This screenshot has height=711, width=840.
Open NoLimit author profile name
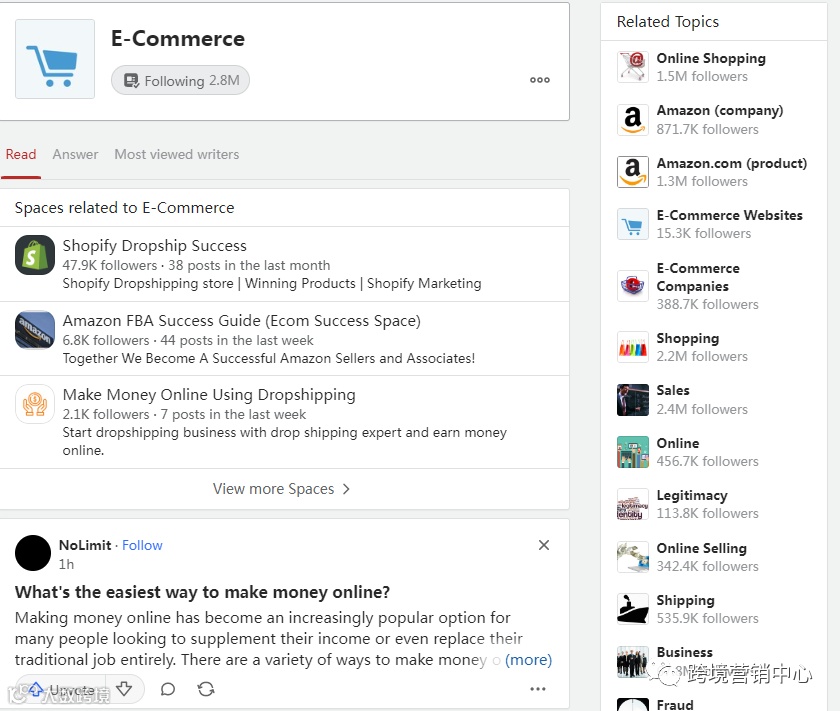coord(85,545)
